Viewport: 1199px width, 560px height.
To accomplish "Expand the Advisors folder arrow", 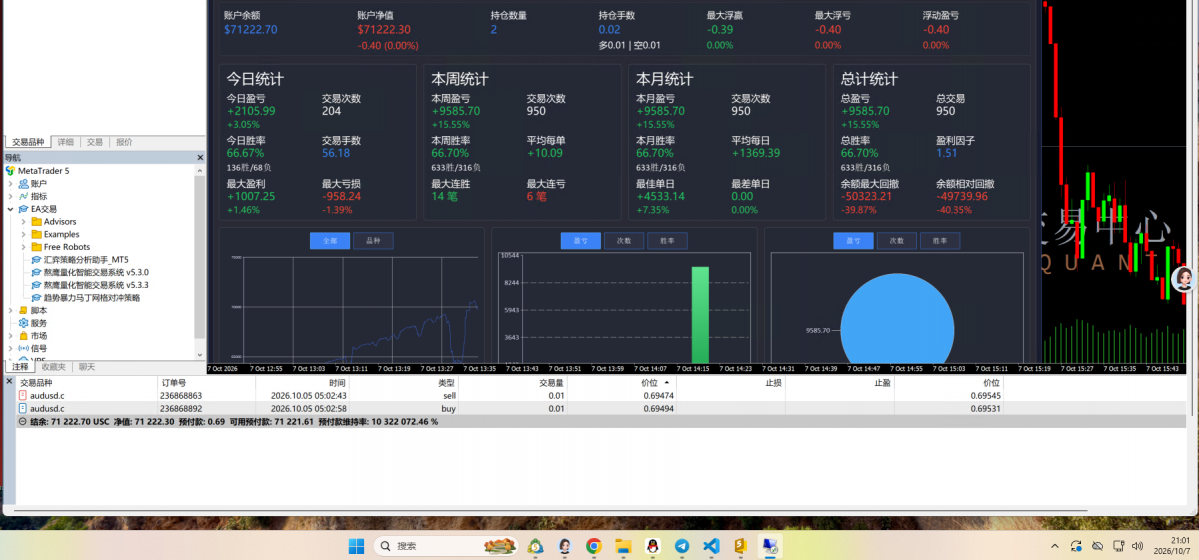I will tap(24, 222).
